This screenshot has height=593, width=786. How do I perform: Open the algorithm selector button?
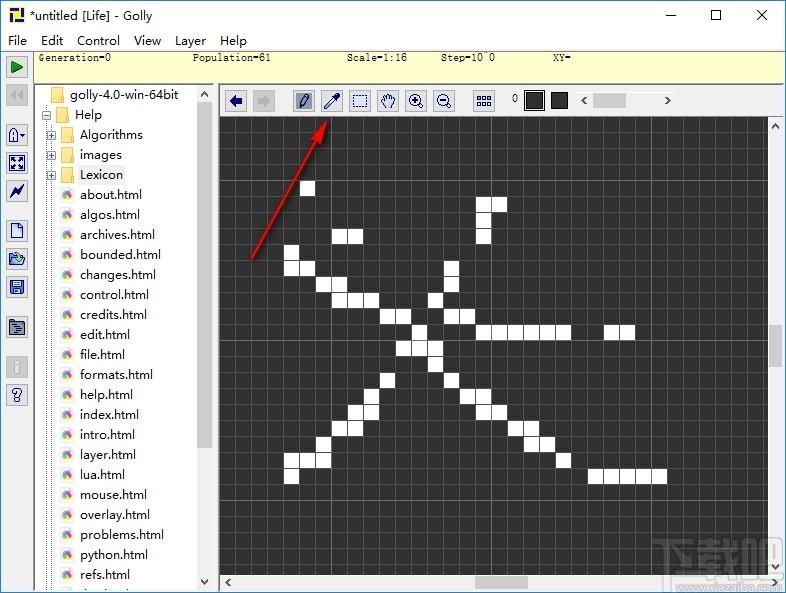click(x=17, y=135)
